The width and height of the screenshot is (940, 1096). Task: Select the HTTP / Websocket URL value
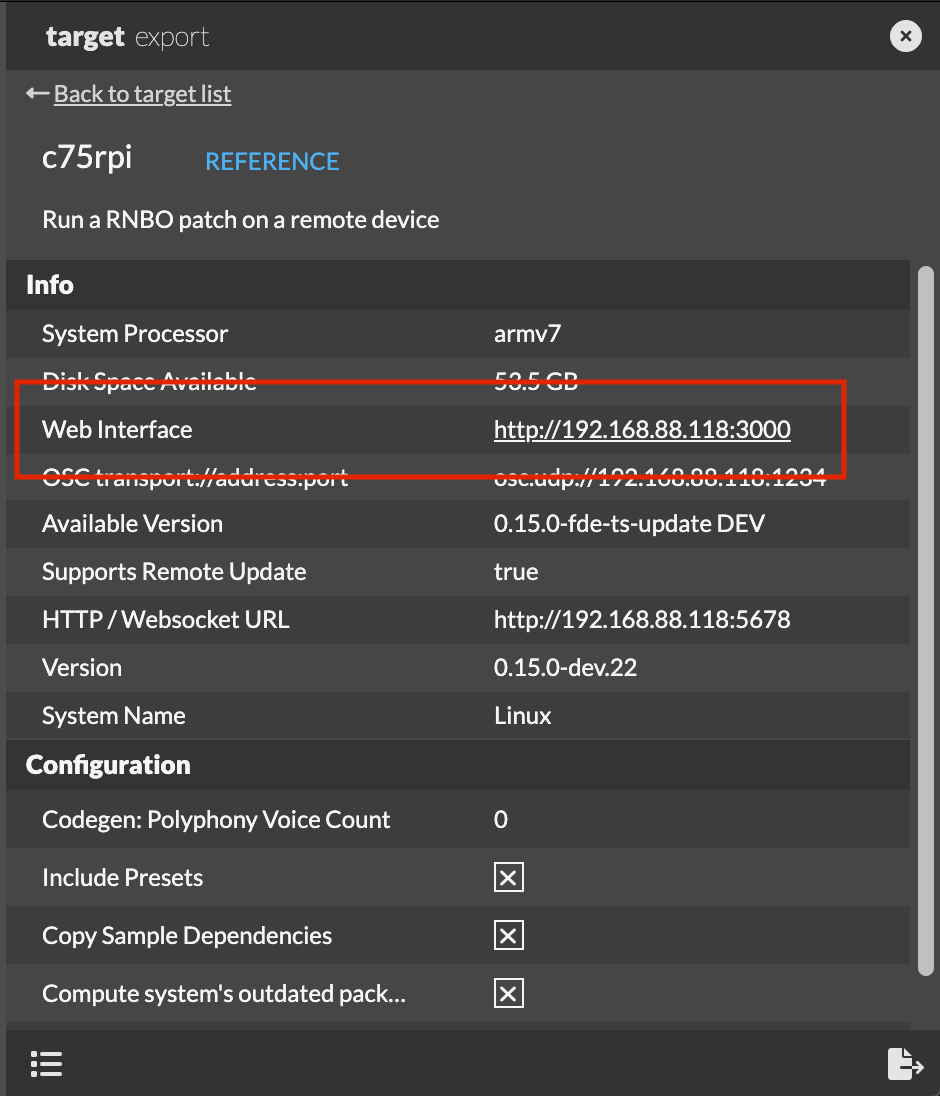point(642,620)
